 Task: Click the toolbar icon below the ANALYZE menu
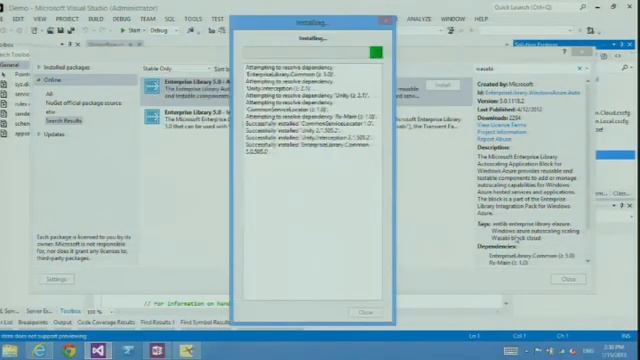click(451, 30)
